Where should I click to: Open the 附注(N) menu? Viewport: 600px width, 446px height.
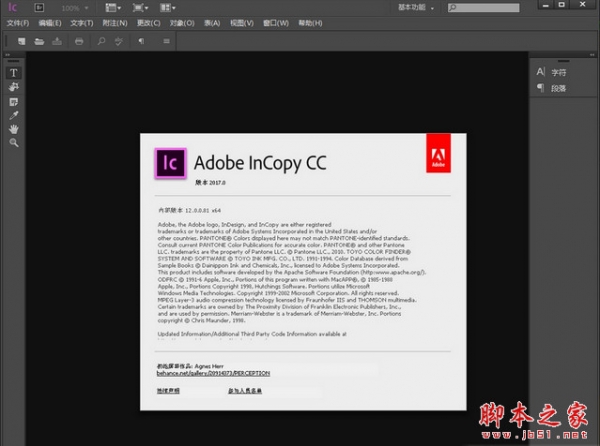[x=115, y=23]
